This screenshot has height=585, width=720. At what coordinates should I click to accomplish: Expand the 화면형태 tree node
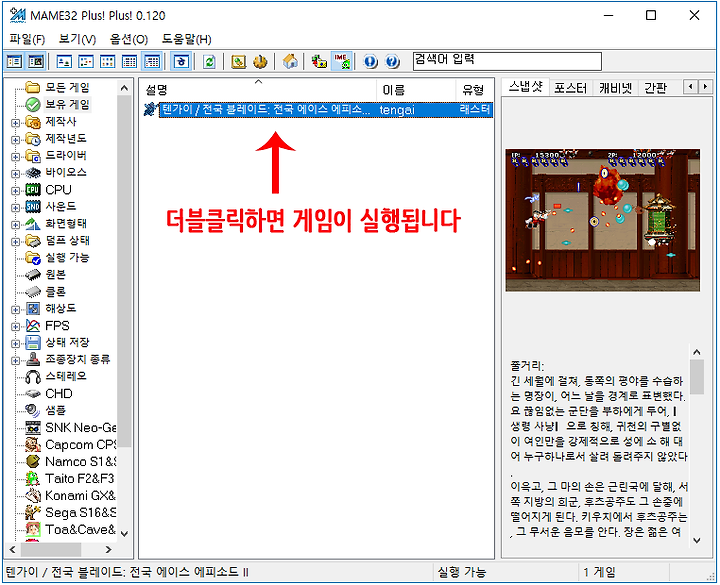[x=15, y=225]
